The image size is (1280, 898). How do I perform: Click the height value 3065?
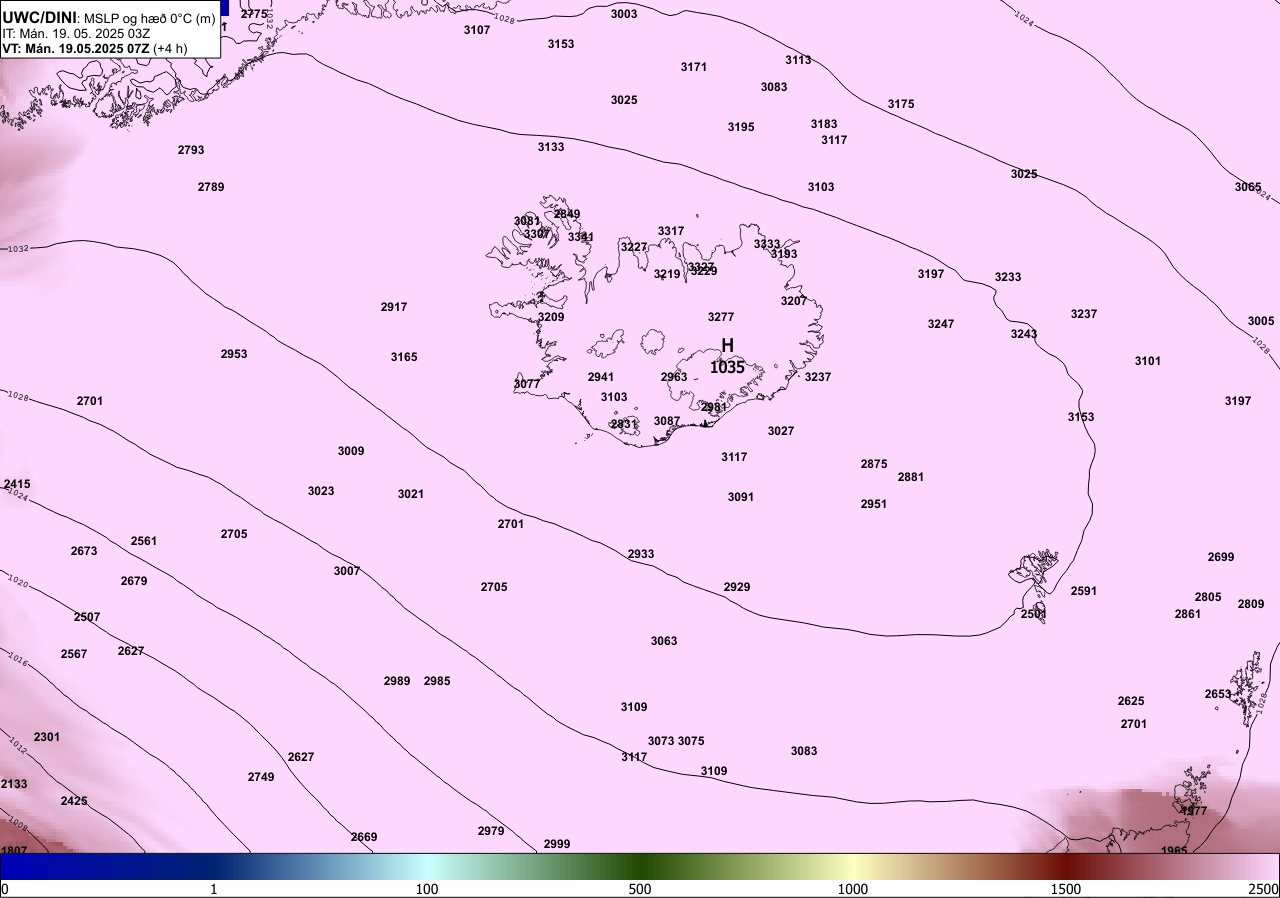[1248, 187]
